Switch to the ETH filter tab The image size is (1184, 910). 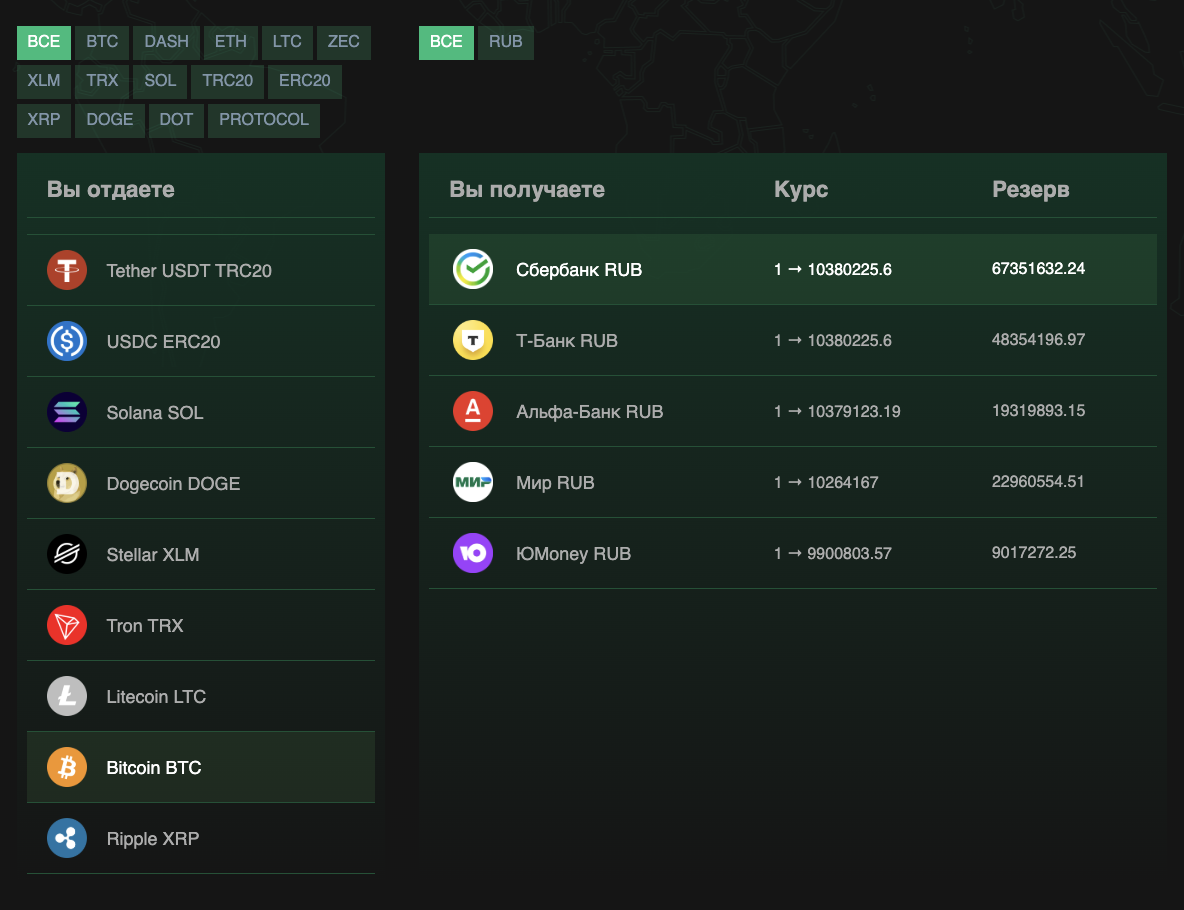(x=231, y=42)
